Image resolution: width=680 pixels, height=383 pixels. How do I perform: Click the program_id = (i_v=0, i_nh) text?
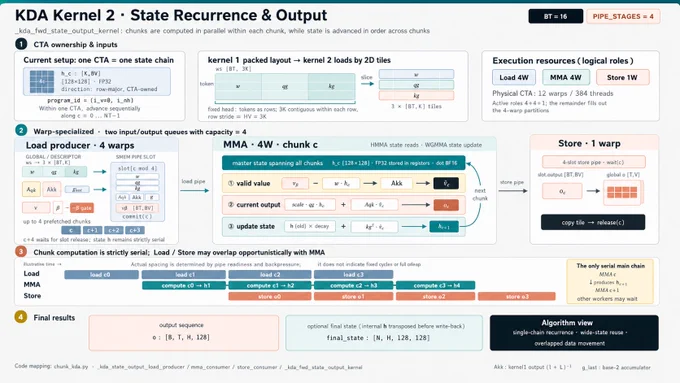click(x=90, y=100)
